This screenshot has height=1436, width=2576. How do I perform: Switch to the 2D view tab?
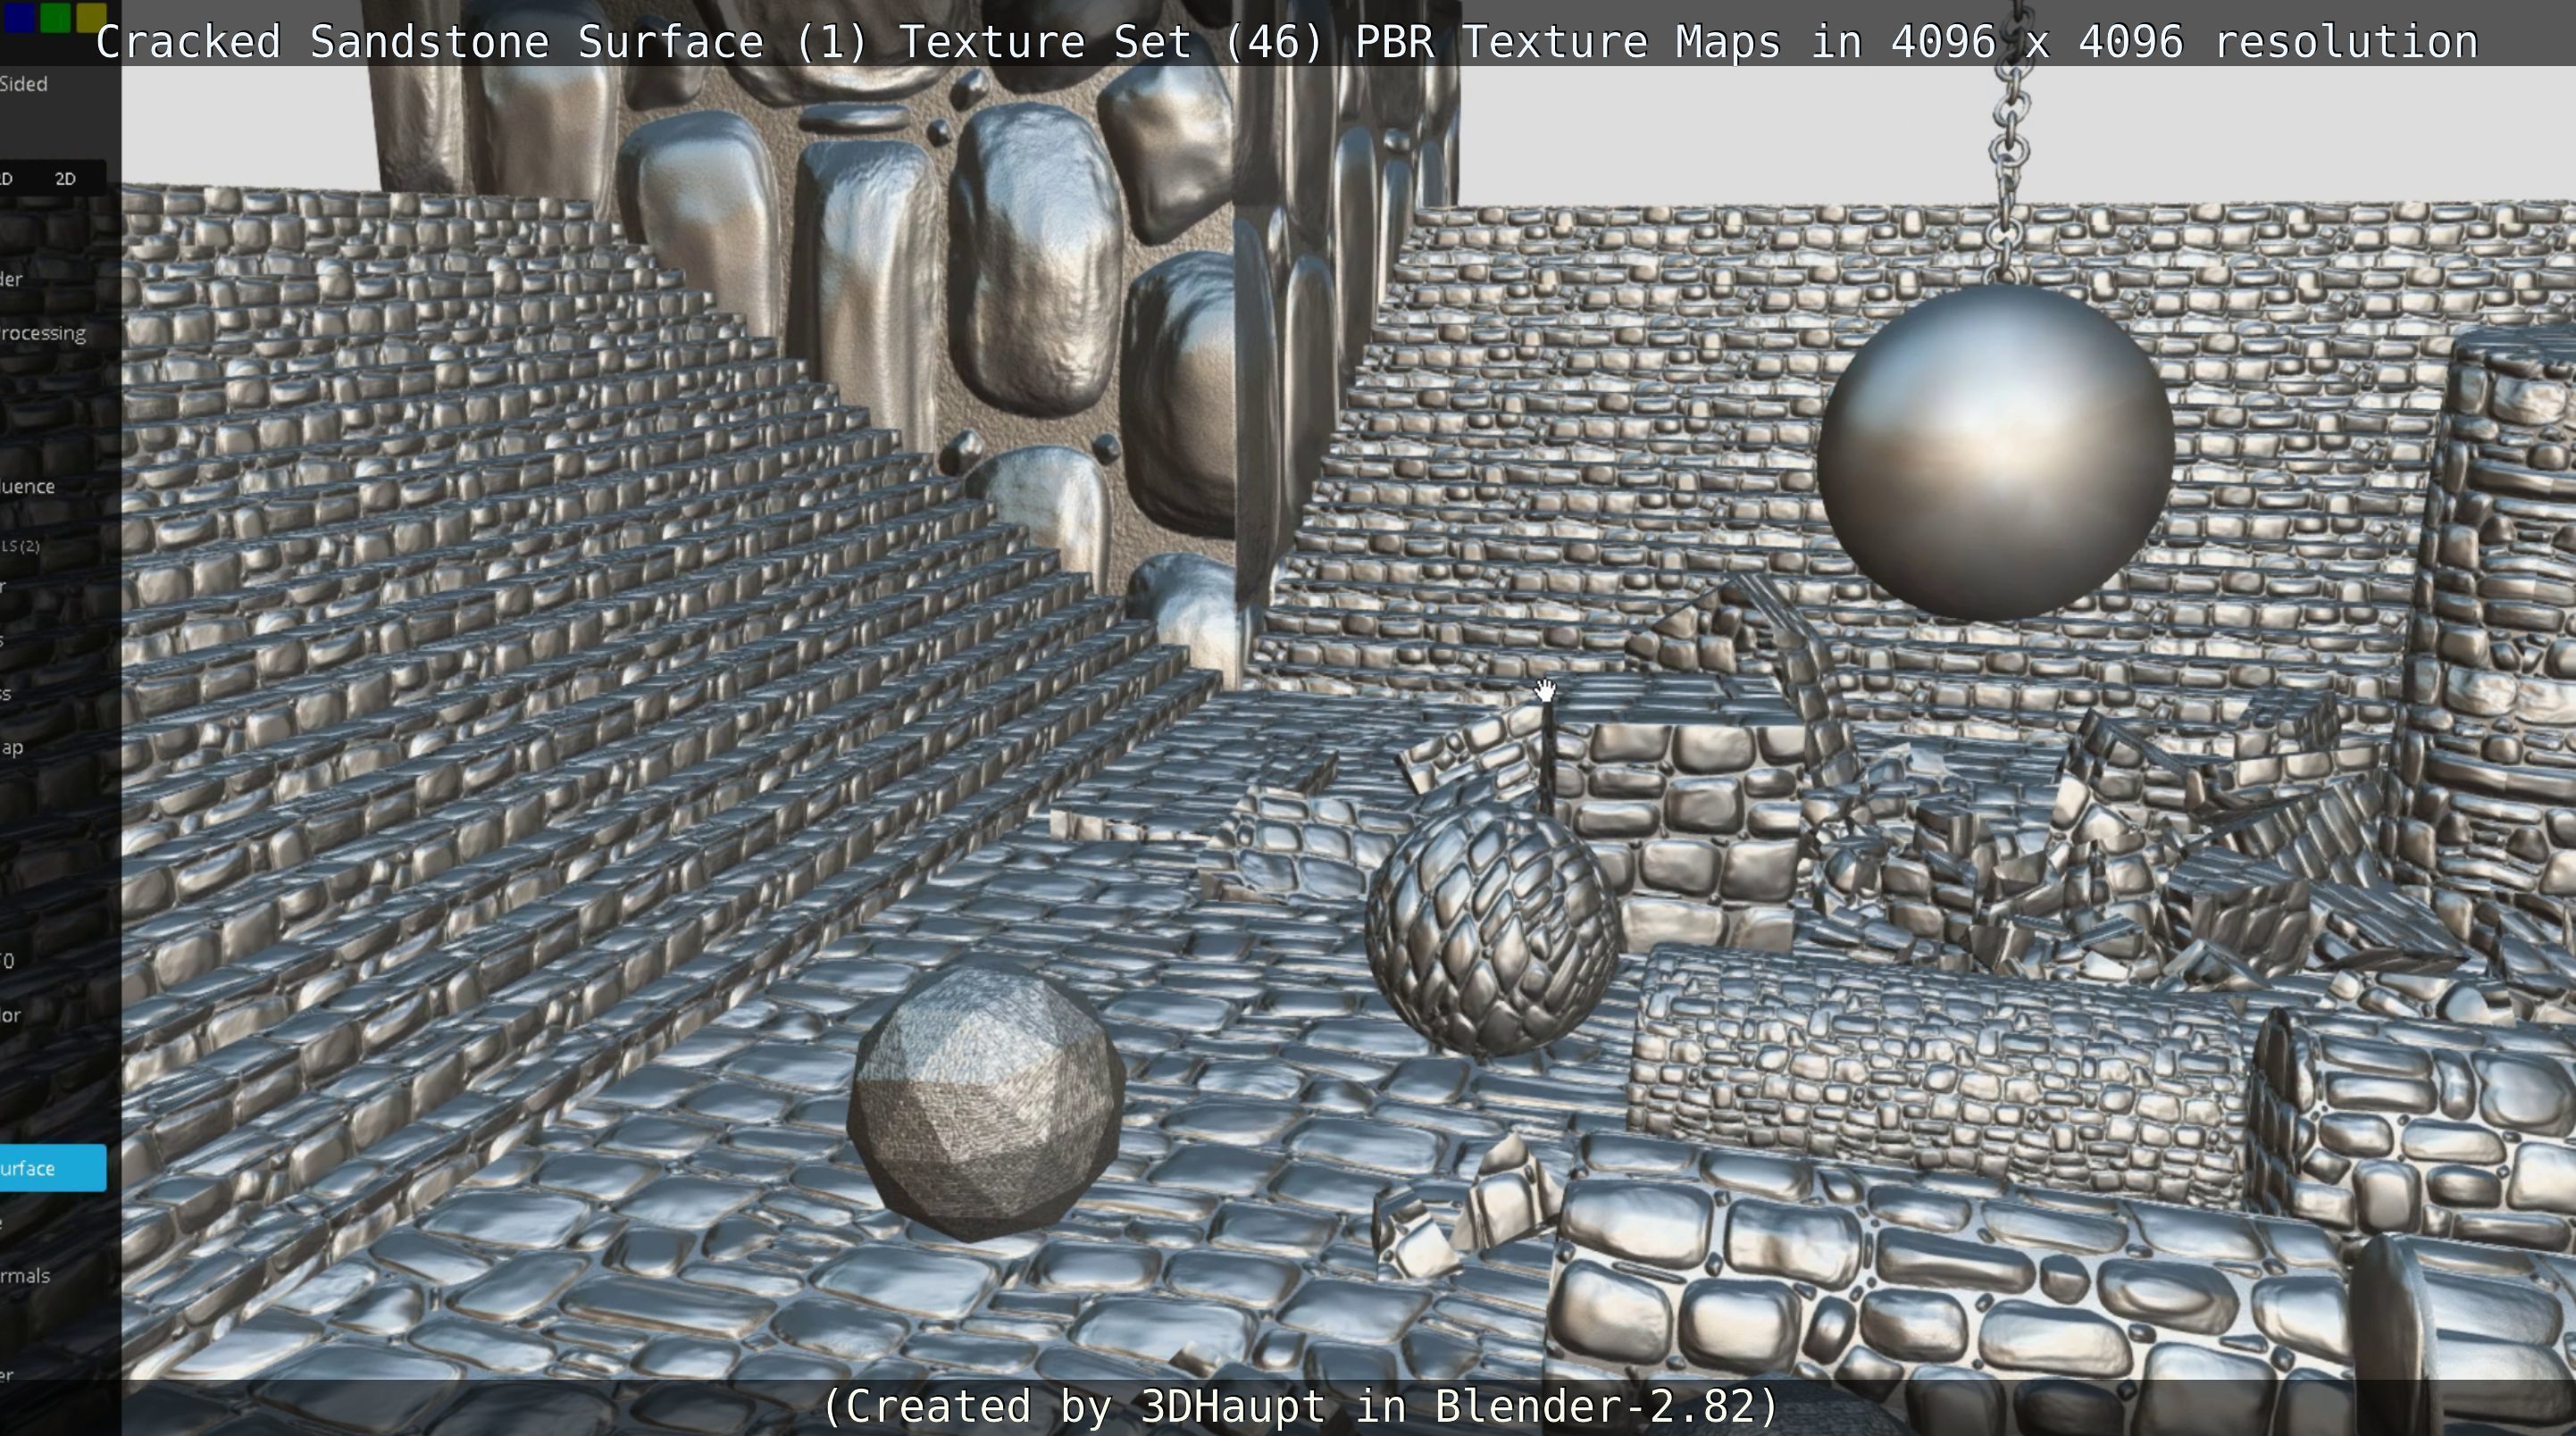65,179
